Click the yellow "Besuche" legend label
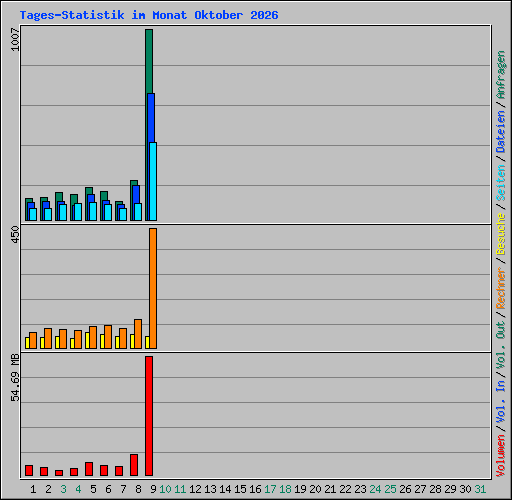This screenshot has width=512, height=500. pos(500,234)
